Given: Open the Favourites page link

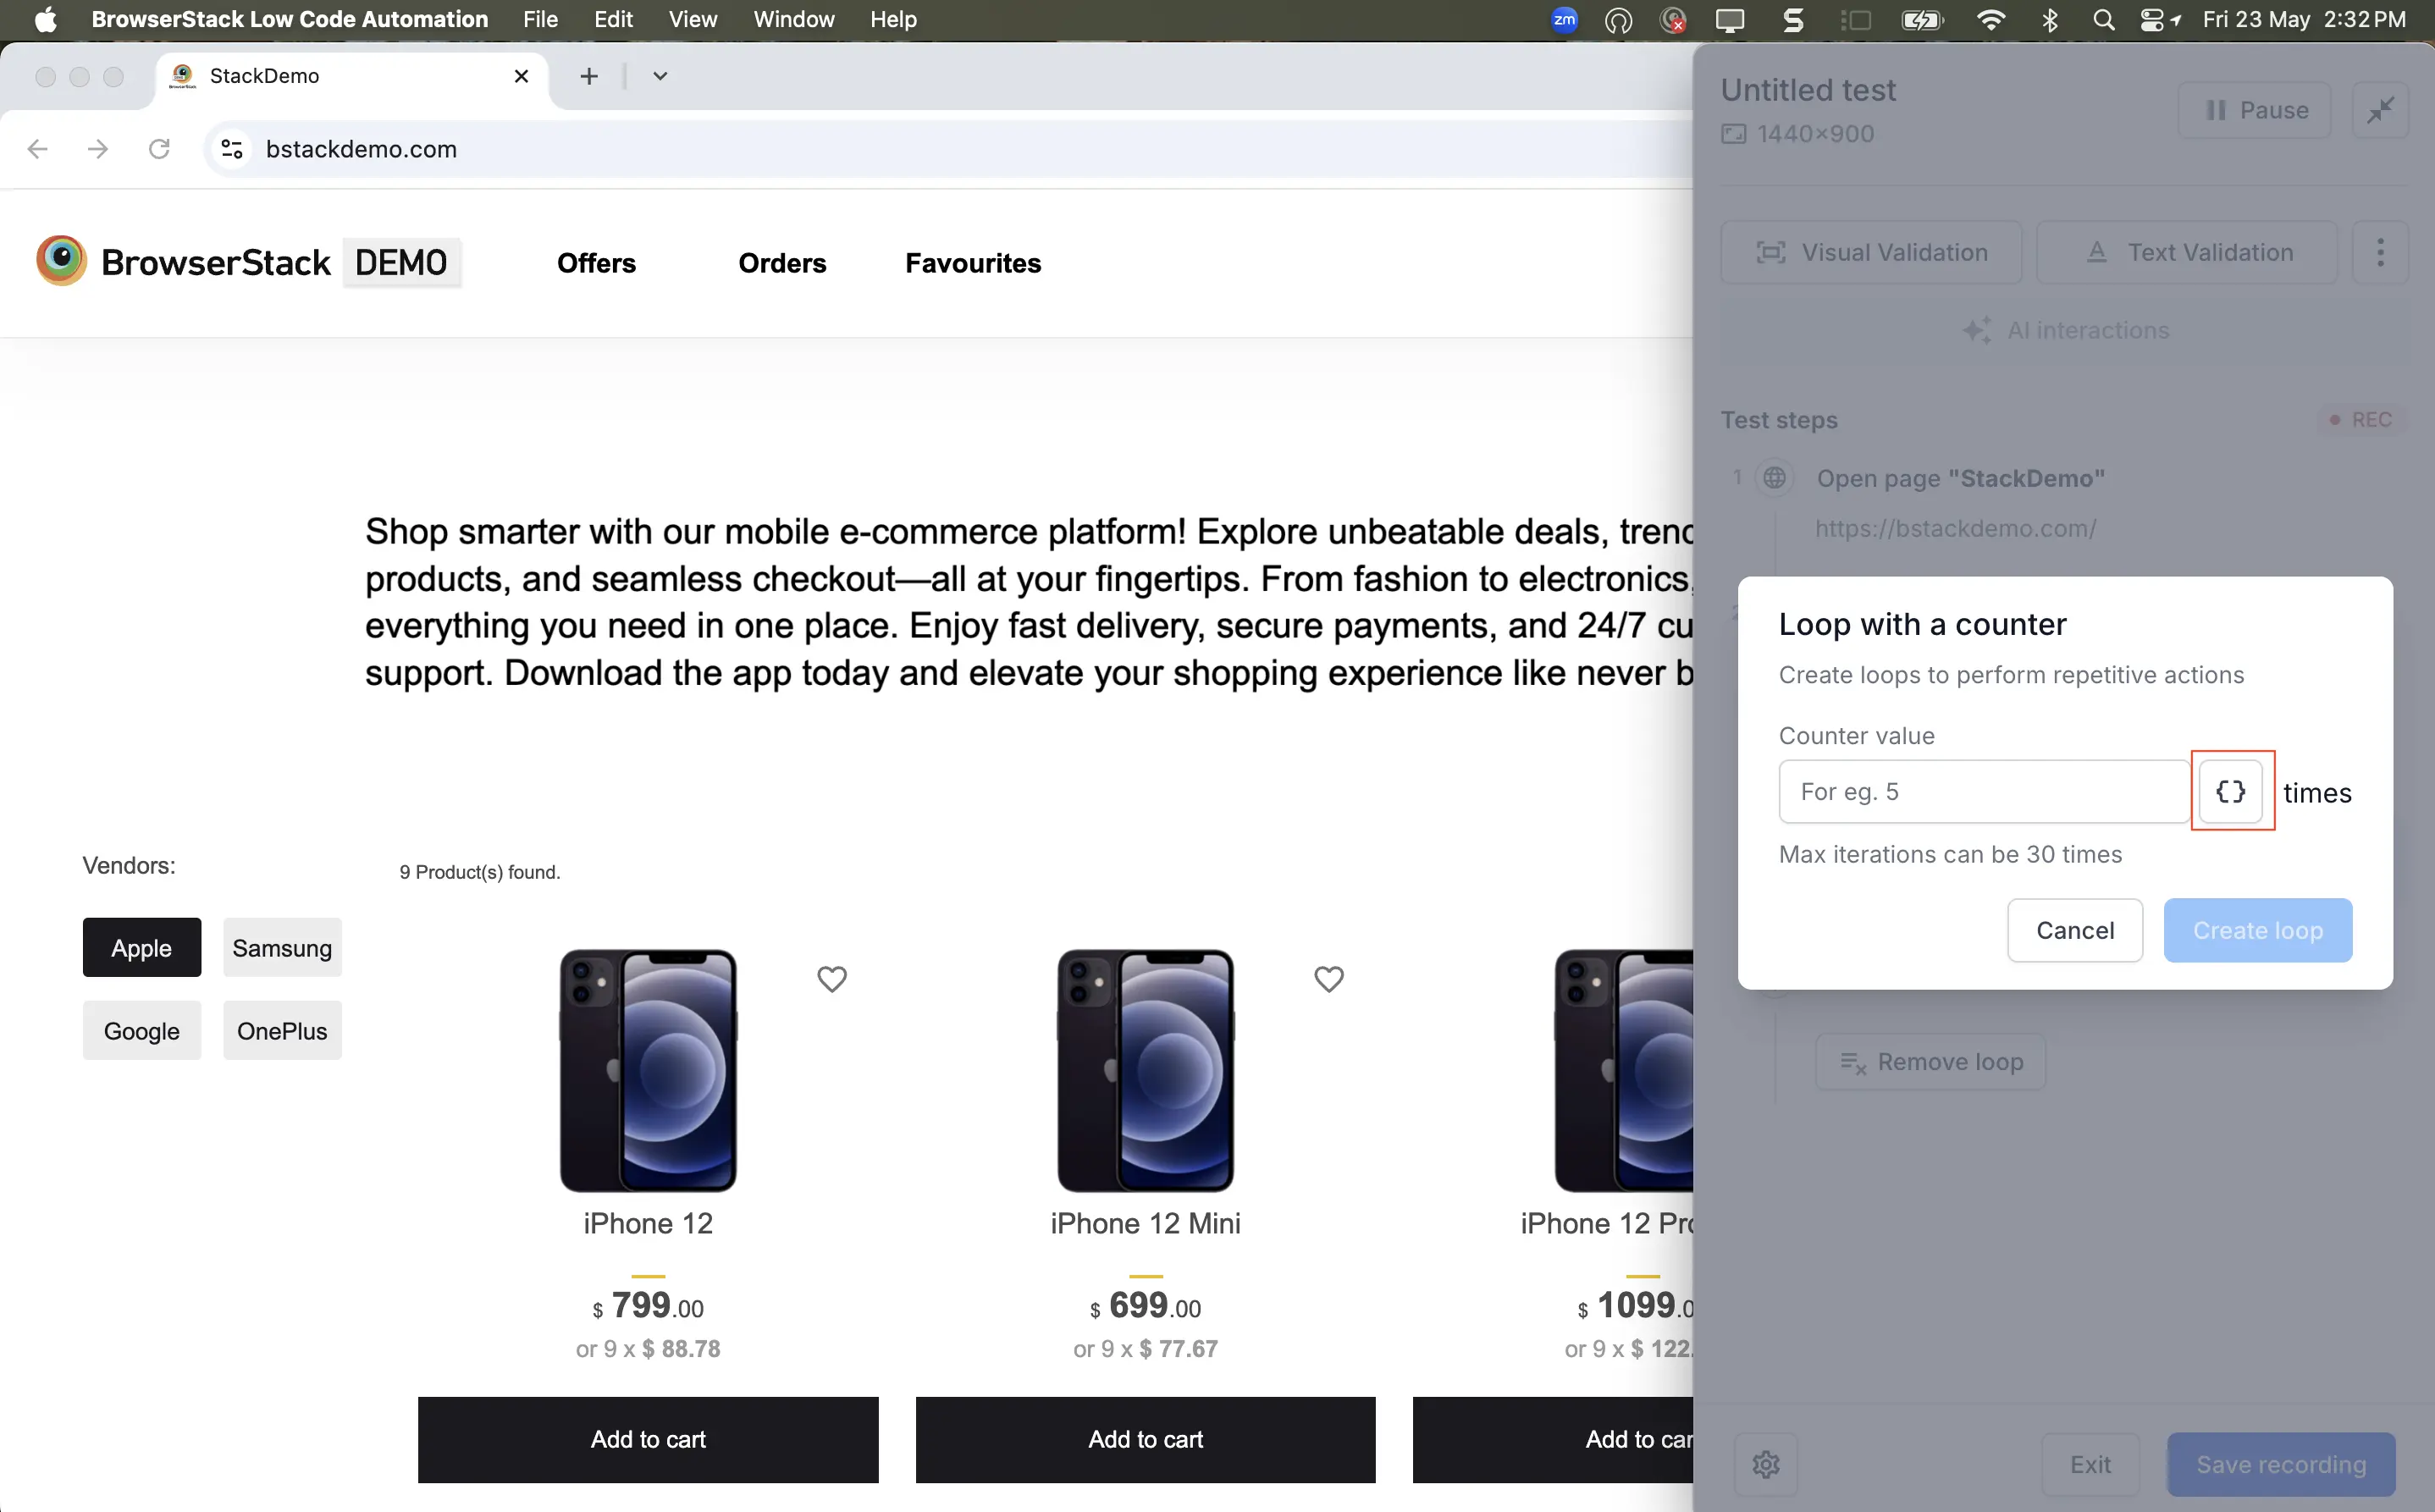Looking at the screenshot, I should pos(973,263).
